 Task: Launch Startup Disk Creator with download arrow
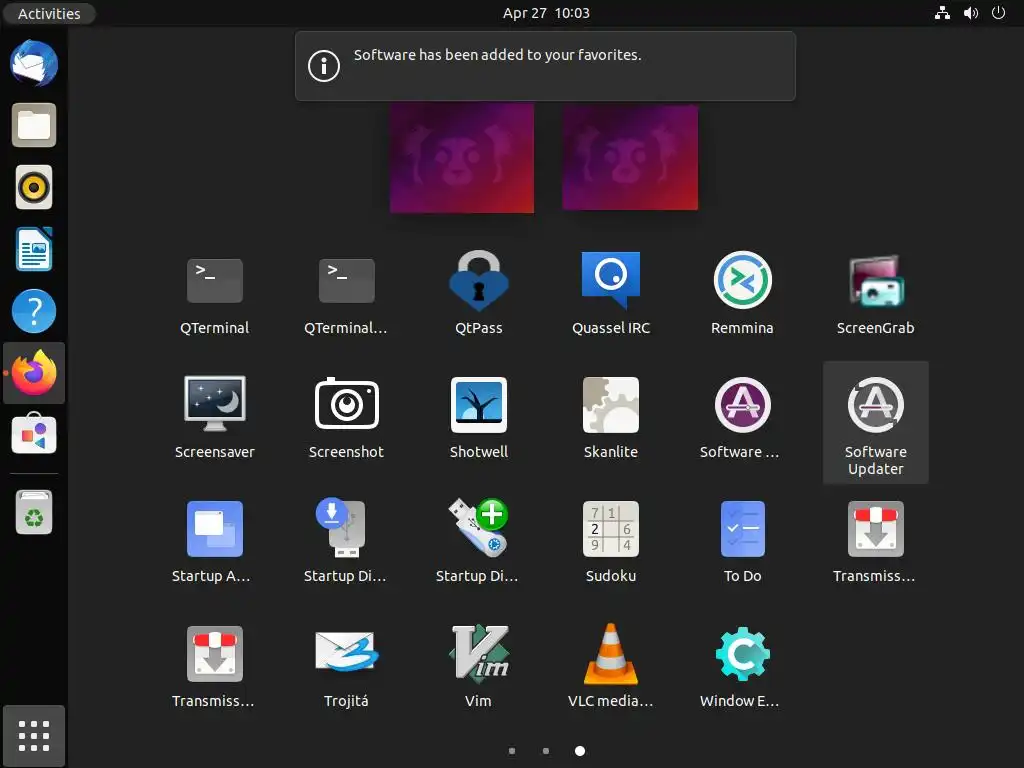point(347,542)
